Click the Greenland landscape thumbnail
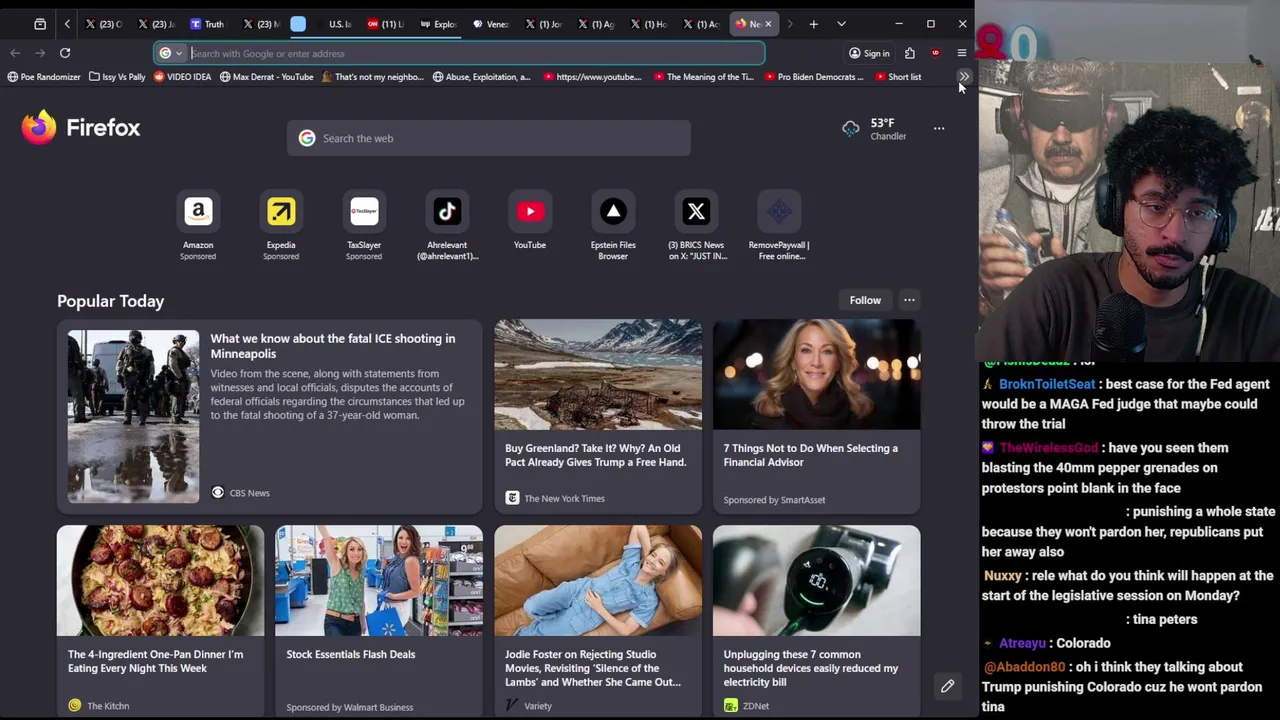 coord(597,374)
